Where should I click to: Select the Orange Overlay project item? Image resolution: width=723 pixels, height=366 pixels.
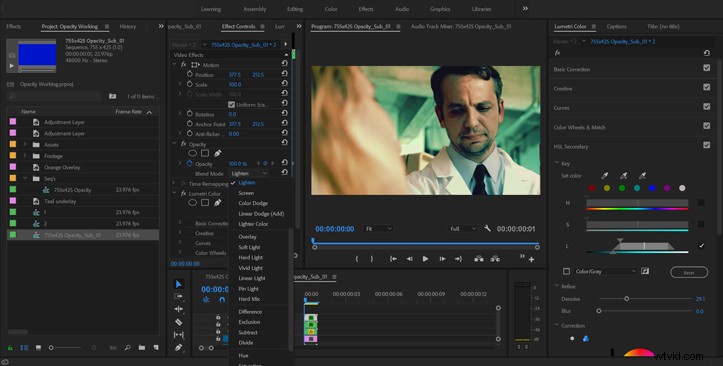click(x=62, y=167)
